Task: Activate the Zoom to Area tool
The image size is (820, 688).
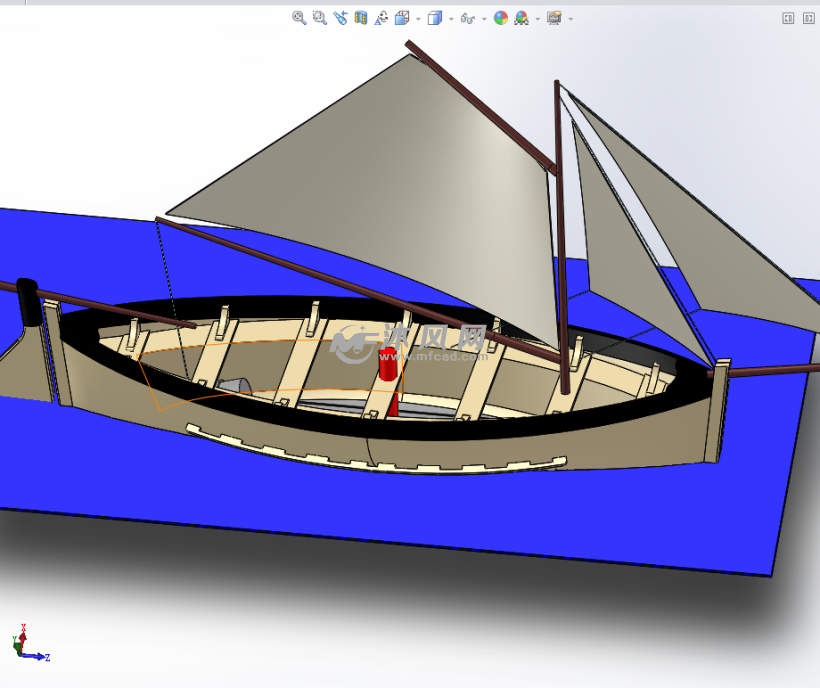Action: [319, 18]
